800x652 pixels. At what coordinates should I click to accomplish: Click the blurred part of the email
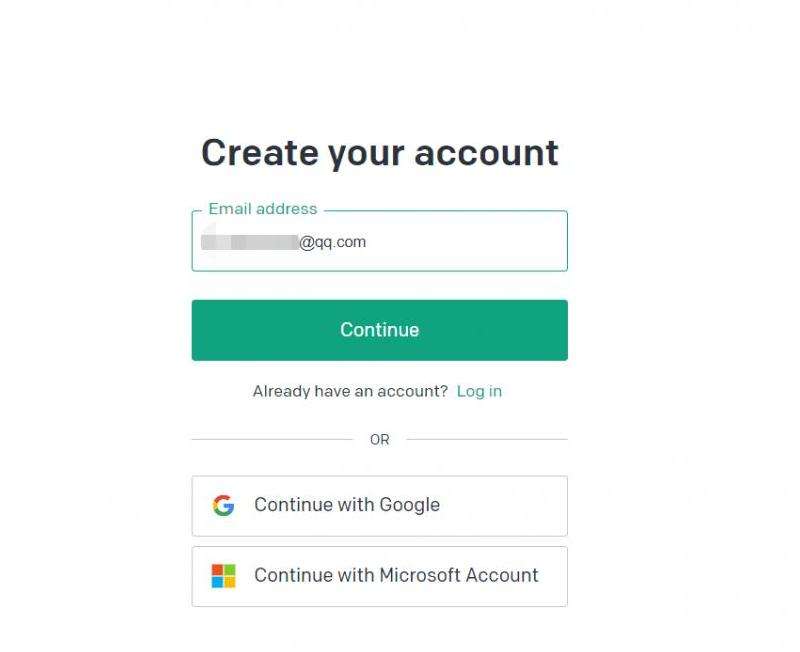click(x=250, y=242)
